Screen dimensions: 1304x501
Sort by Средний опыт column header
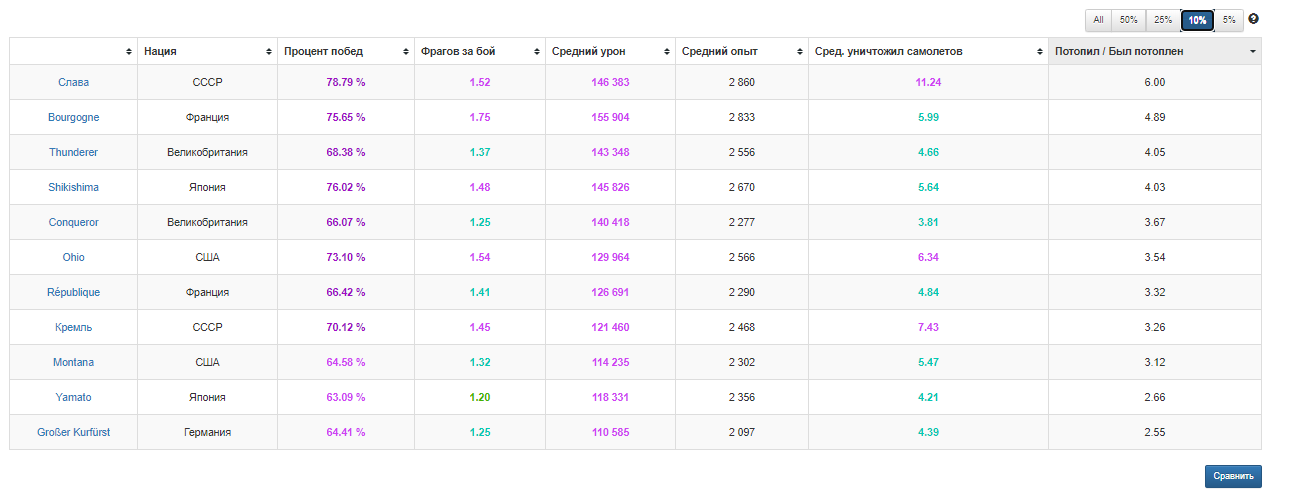coord(741,51)
